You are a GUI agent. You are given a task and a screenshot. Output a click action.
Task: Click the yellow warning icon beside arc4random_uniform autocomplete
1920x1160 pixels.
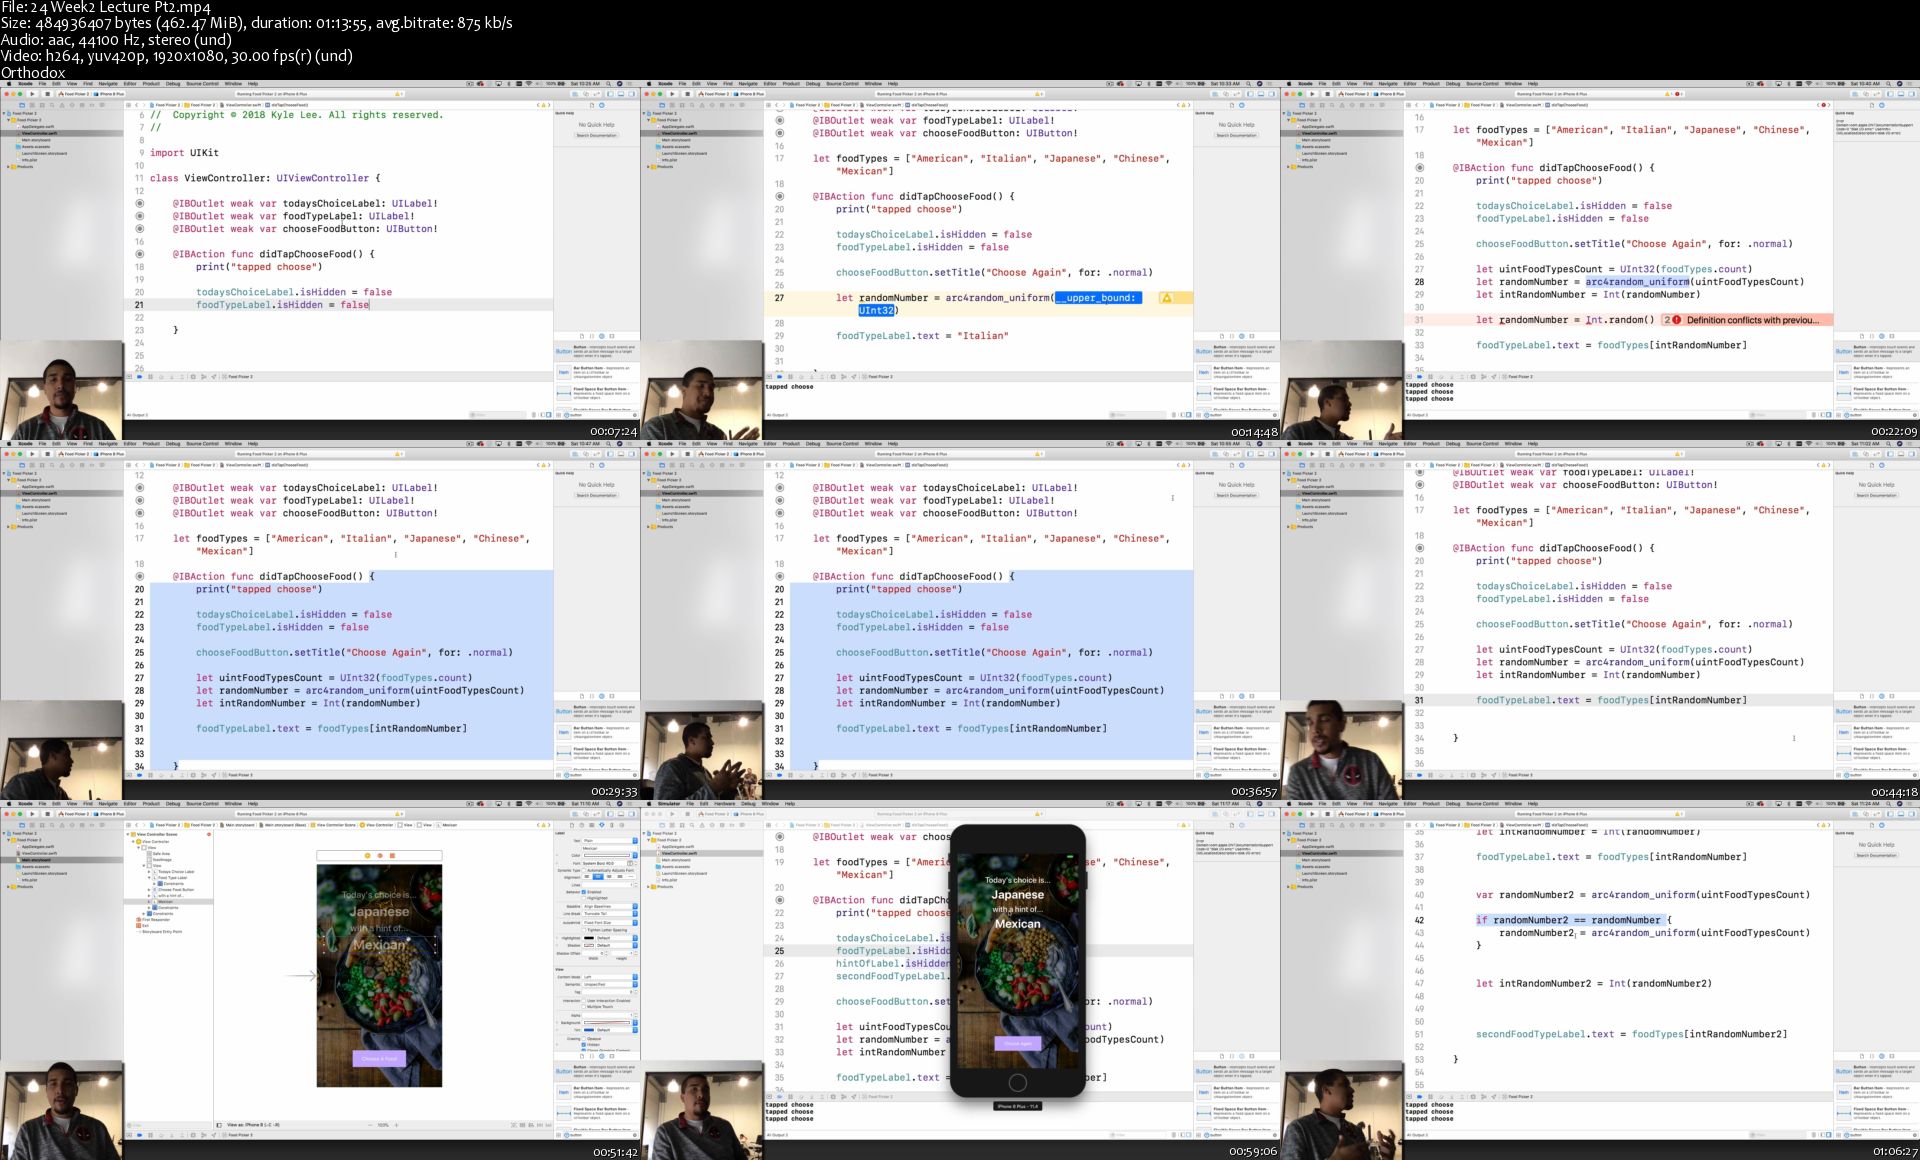[1165, 298]
